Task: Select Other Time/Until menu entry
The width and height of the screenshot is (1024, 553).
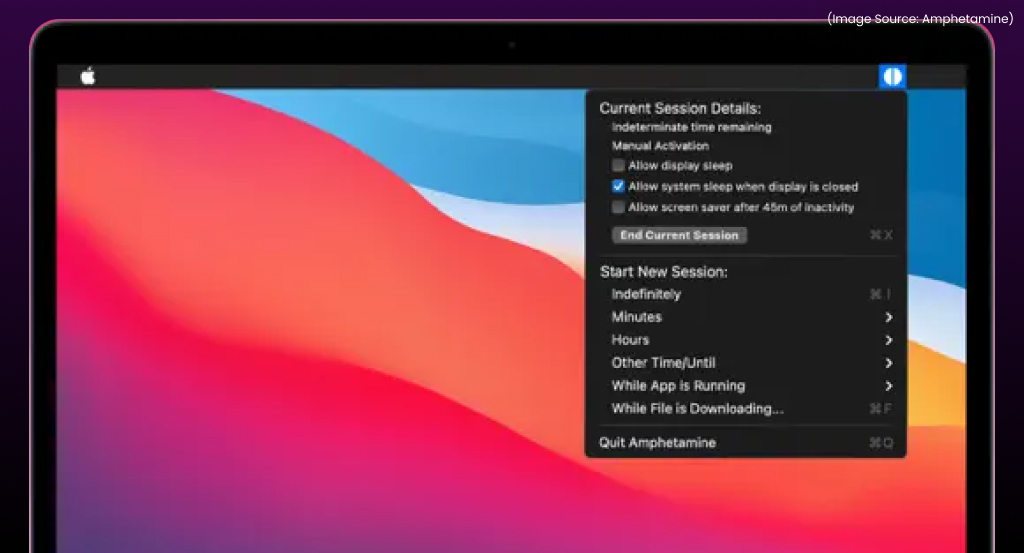Action: 745,363
